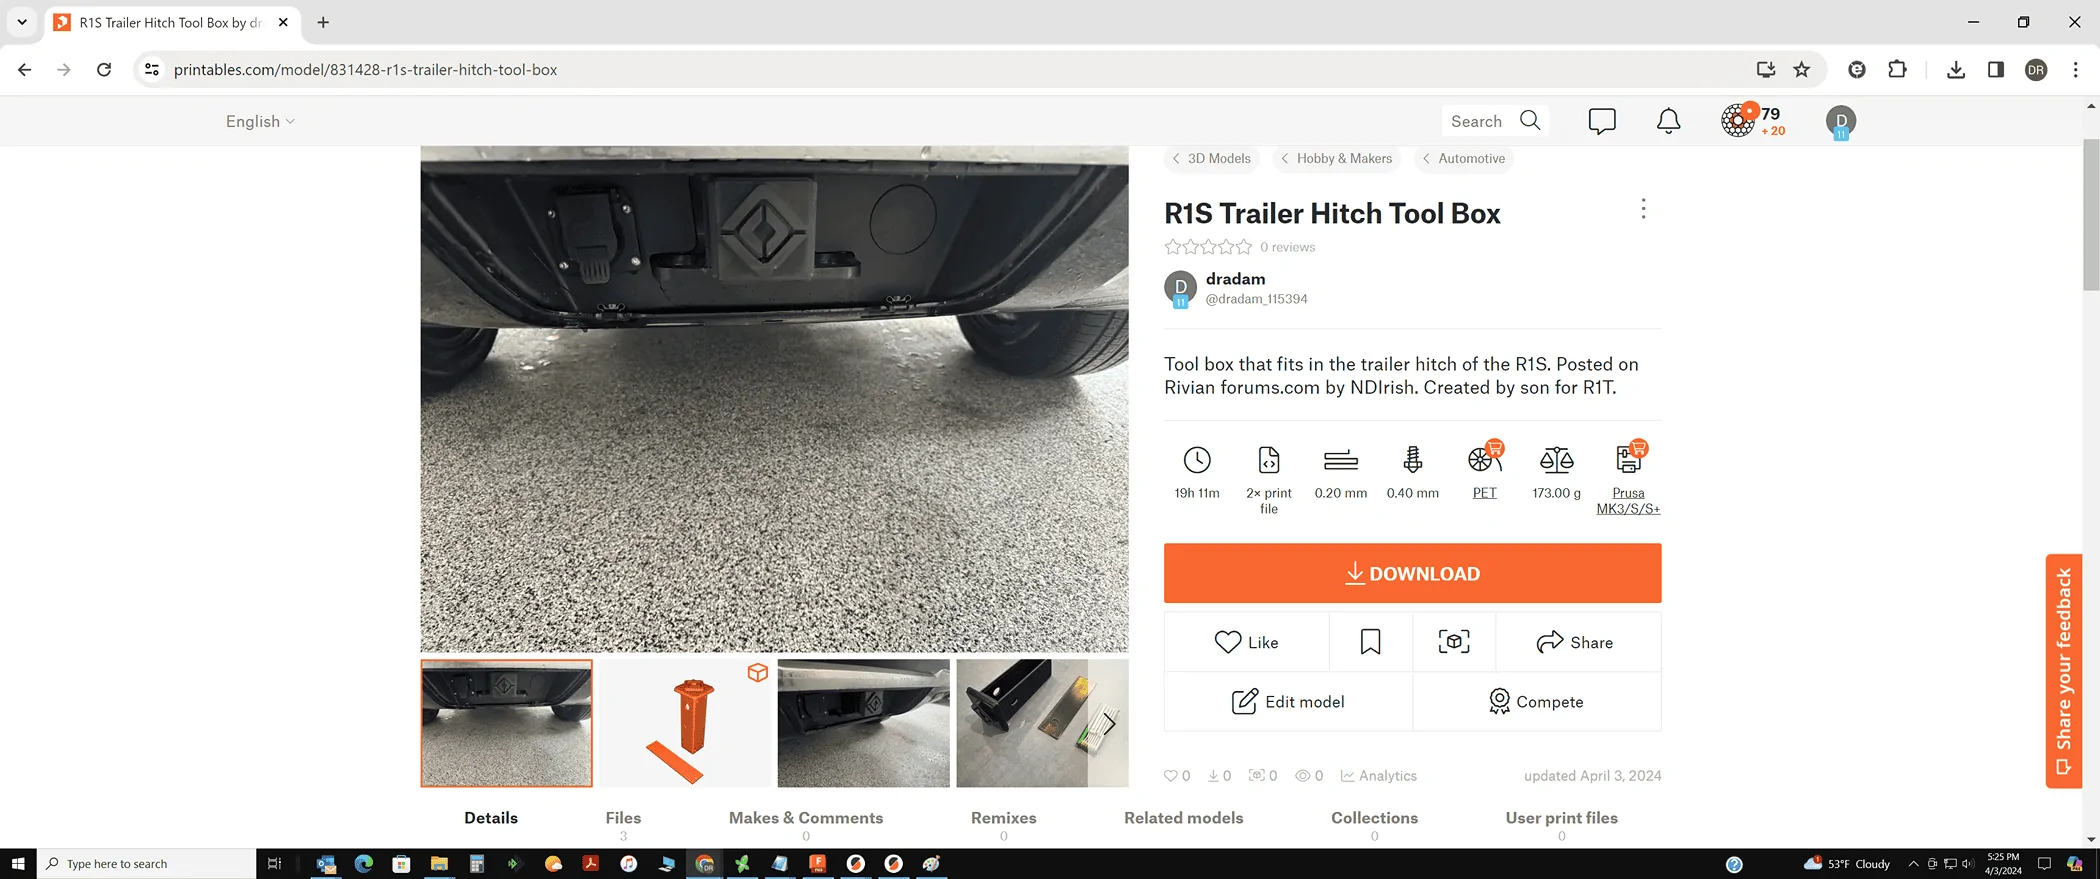This screenshot has height=879, width=2100.
Task: Toggle Chrome side panel icon
Action: [1996, 69]
